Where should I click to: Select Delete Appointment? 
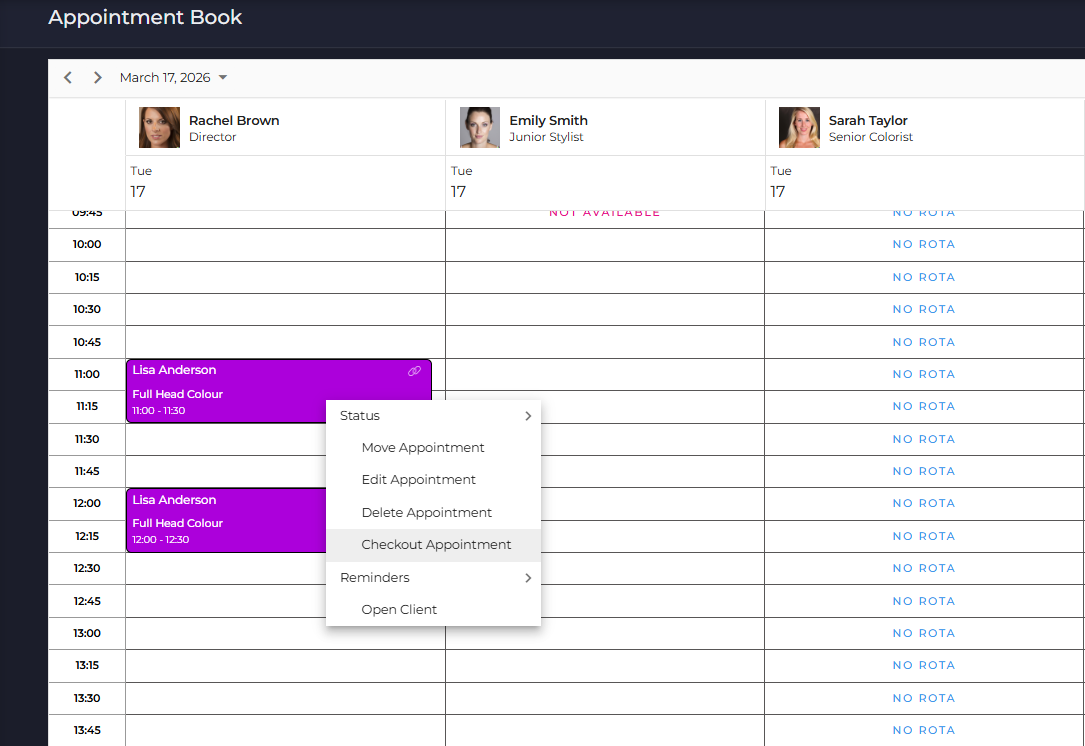click(427, 512)
